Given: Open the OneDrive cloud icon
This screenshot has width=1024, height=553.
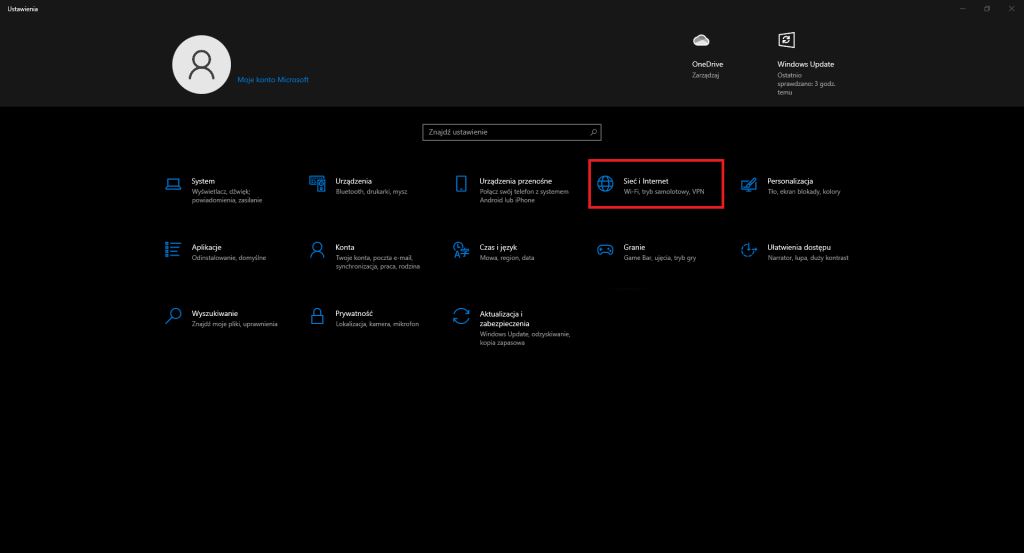Looking at the screenshot, I should tap(701, 40).
